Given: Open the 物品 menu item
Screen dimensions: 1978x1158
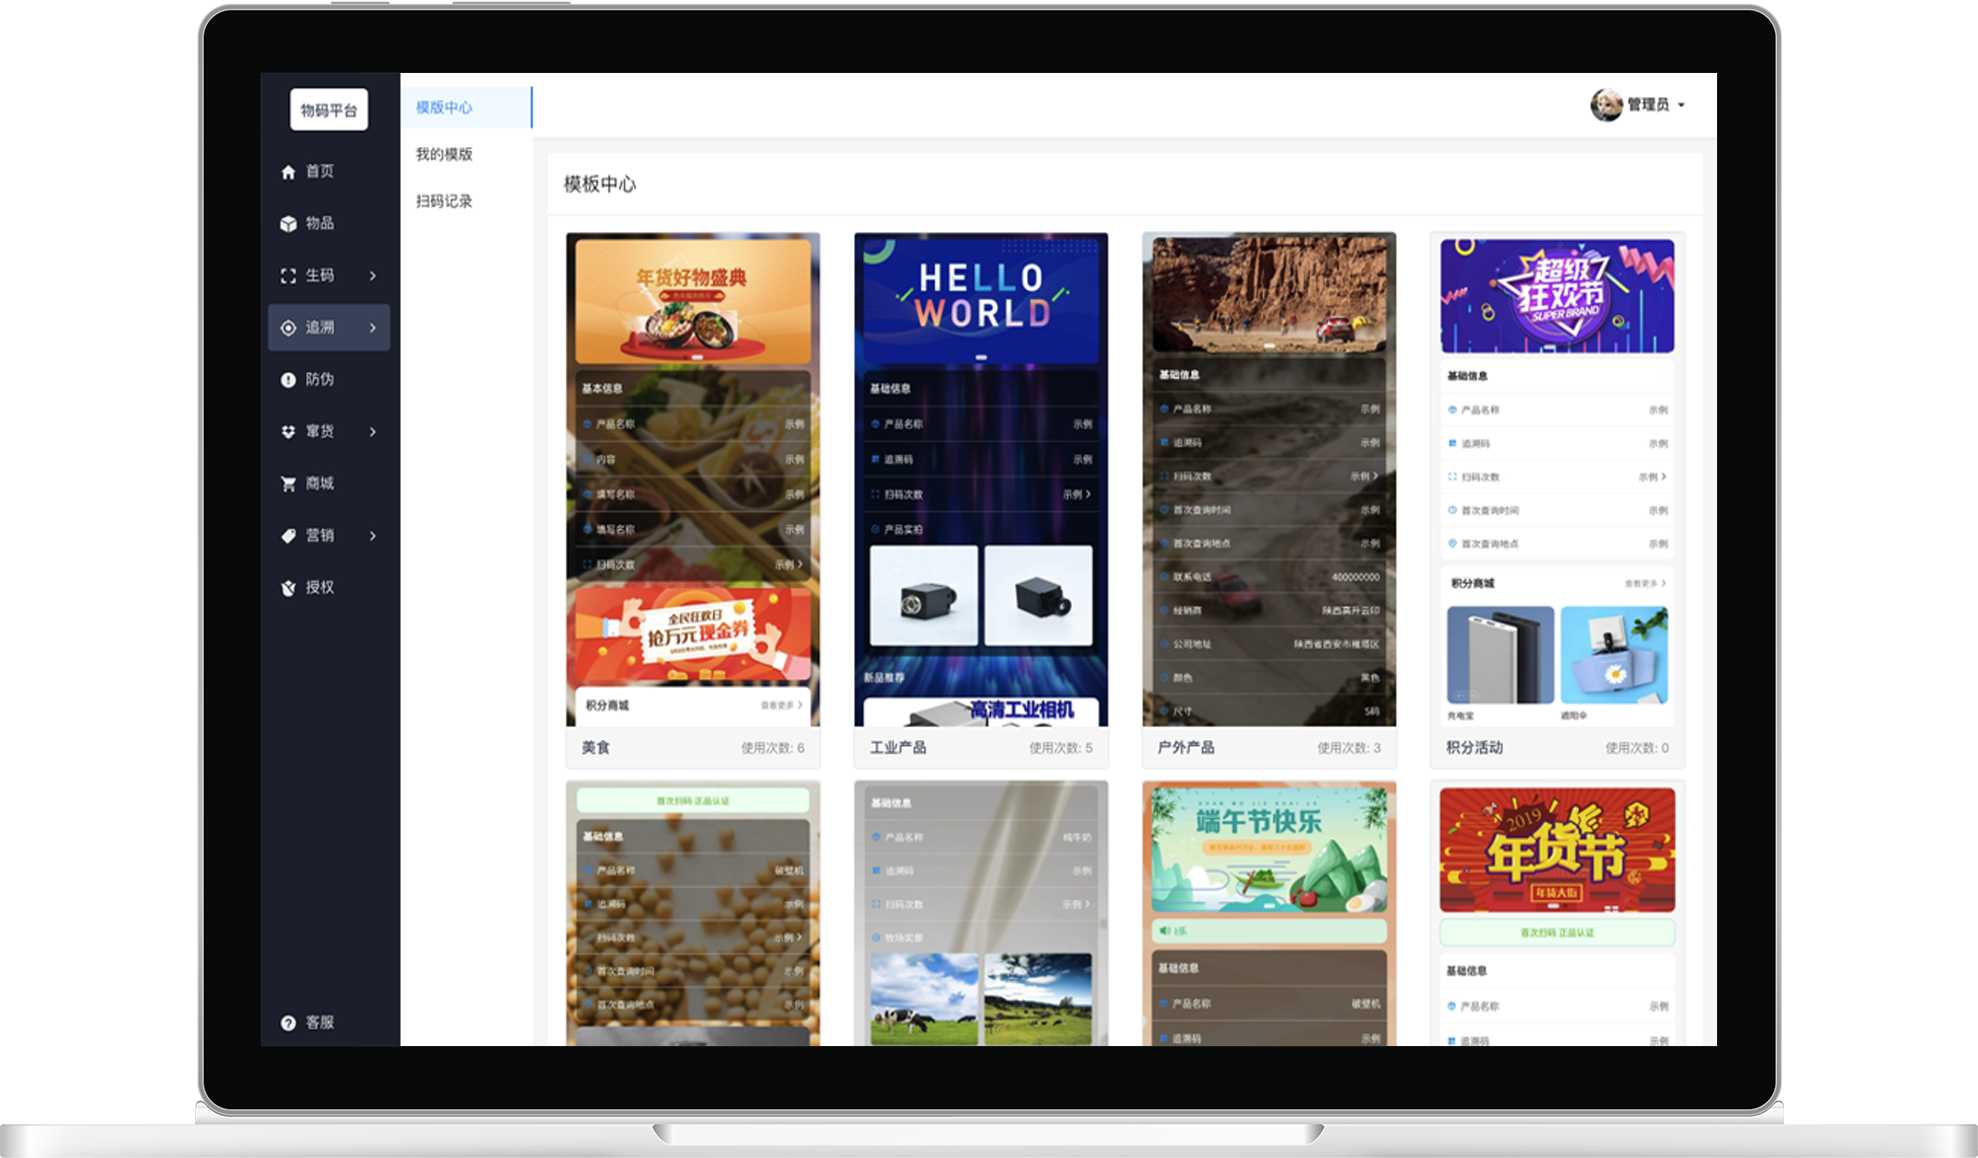Looking at the screenshot, I should [329, 224].
